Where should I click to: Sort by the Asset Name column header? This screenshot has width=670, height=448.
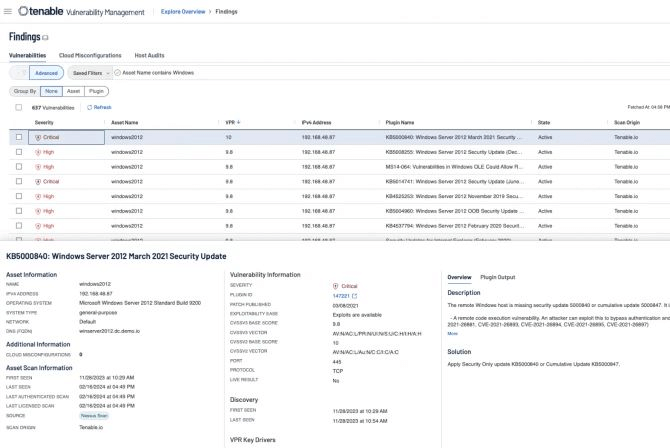pyautogui.click(x=124, y=123)
